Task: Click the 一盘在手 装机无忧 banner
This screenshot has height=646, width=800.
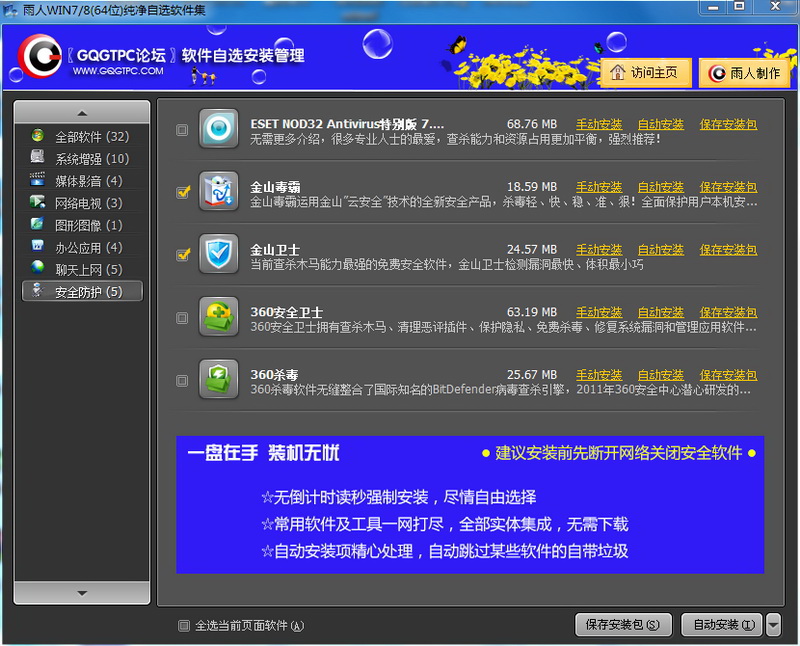Action: pyautogui.click(x=470, y=505)
